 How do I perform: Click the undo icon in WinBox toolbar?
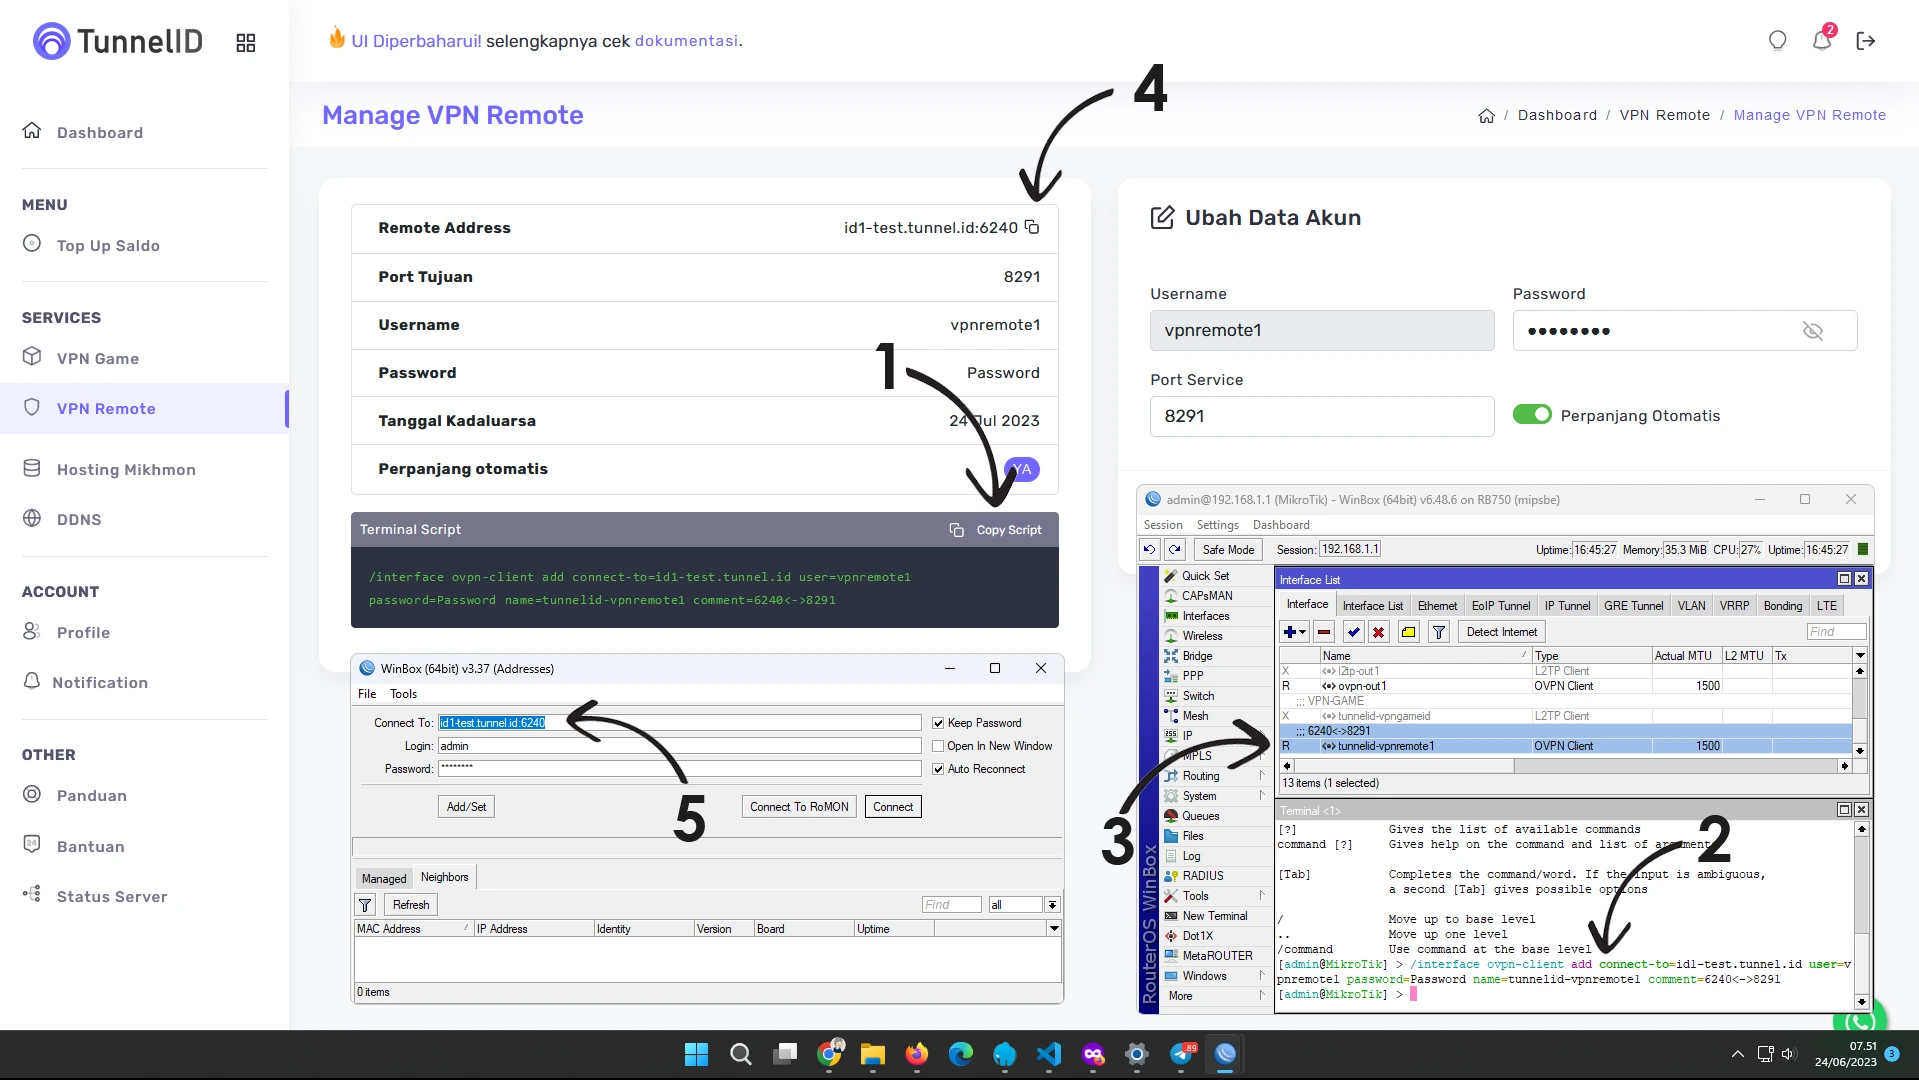1149,549
